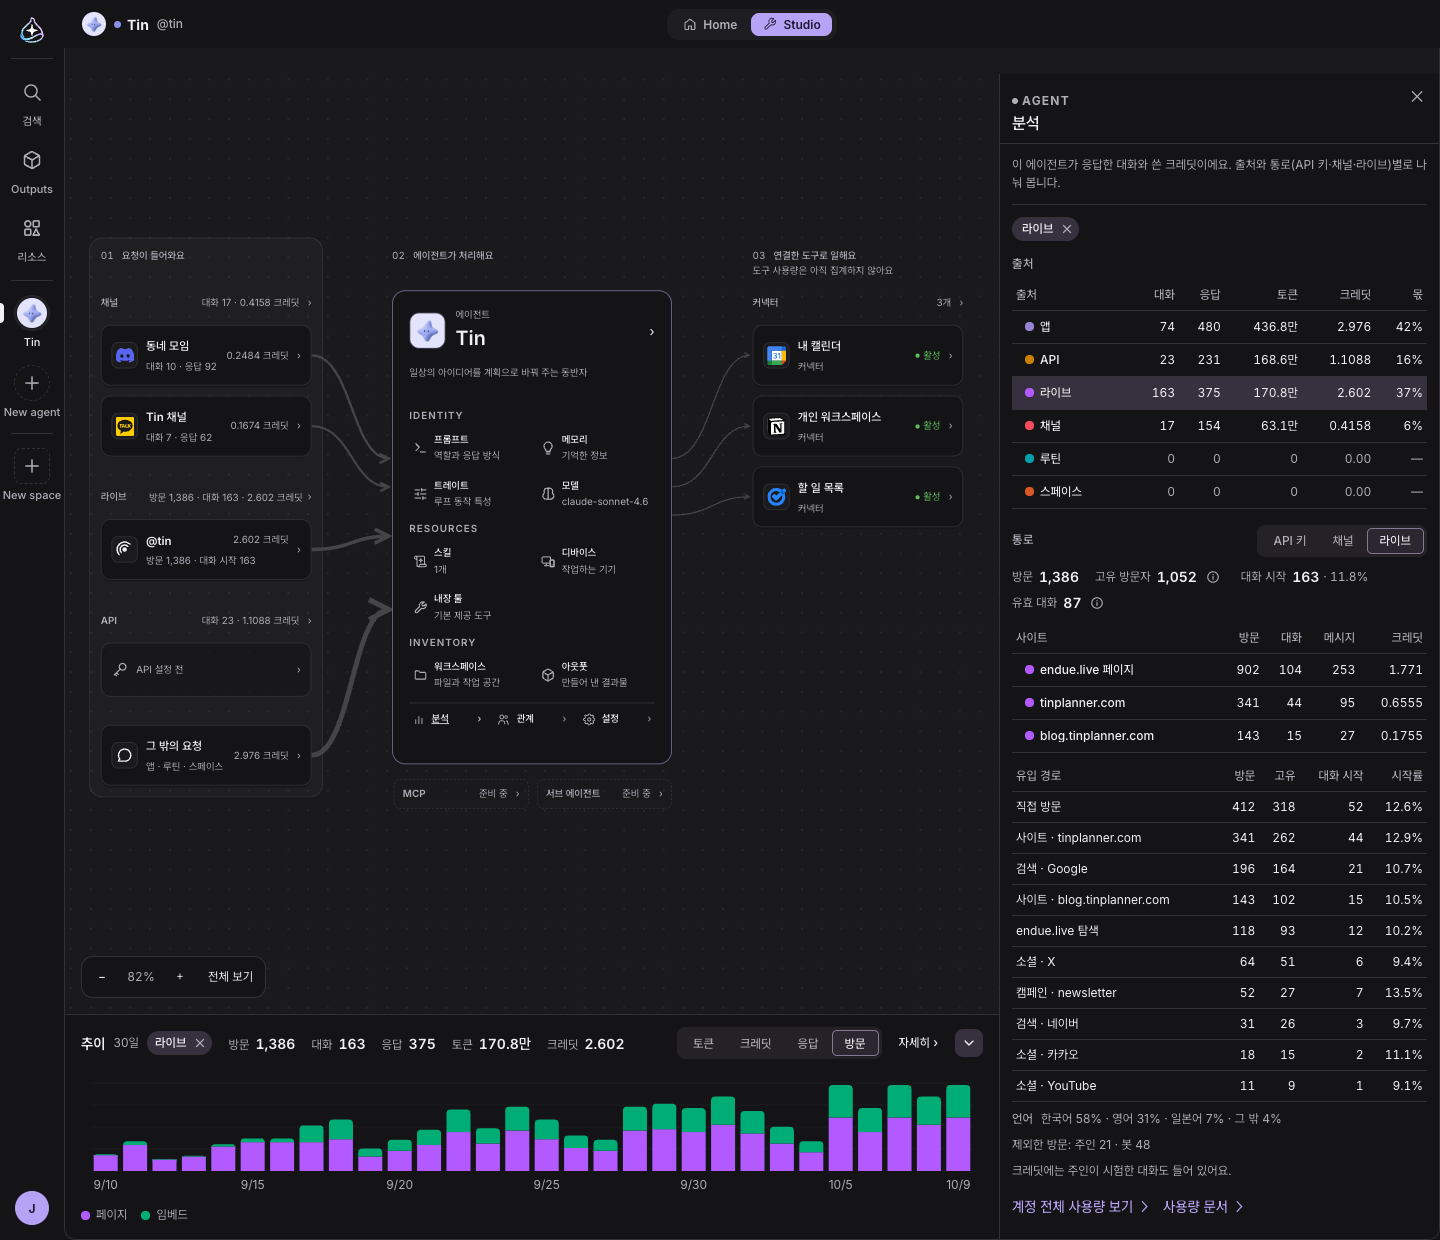Select the Tin agent avatar in sidebar
Screen dimensions: 1440x1240
32,313
